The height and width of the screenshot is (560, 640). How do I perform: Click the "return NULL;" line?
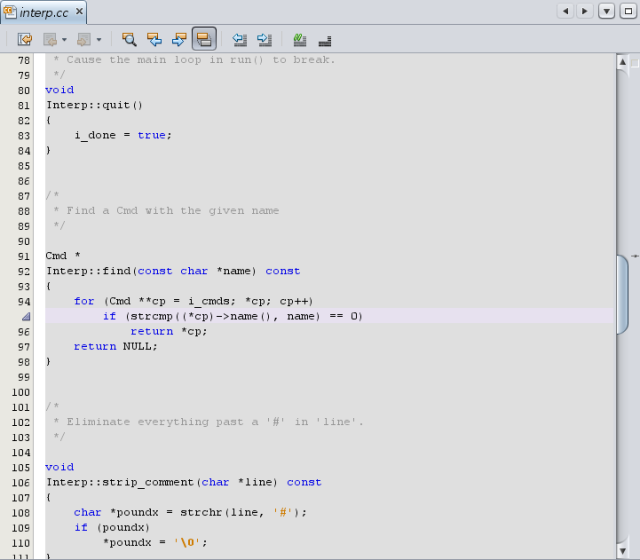tap(116, 347)
